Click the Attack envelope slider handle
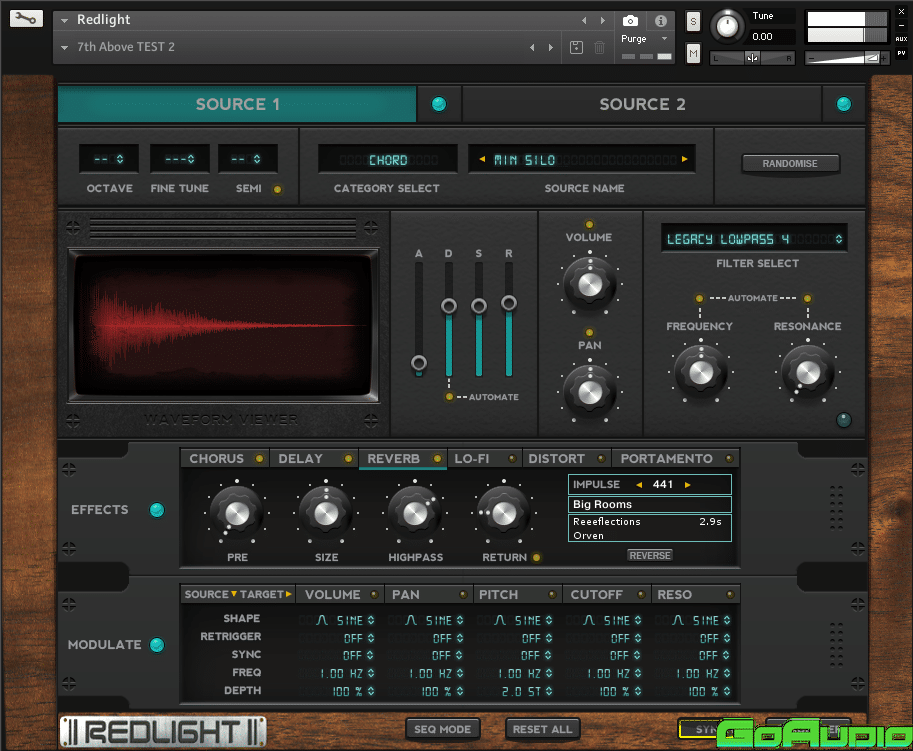The width and height of the screenshot is (913, 751). point(419,363)
